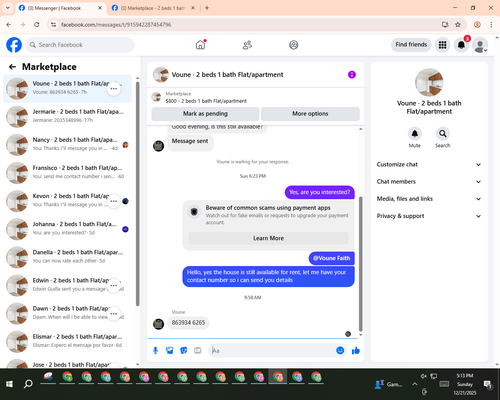The height and width of the screenshot is (400, 500).
Task: Open taskbar clock showing 5:13 PM
Action: tap(465, 384)
